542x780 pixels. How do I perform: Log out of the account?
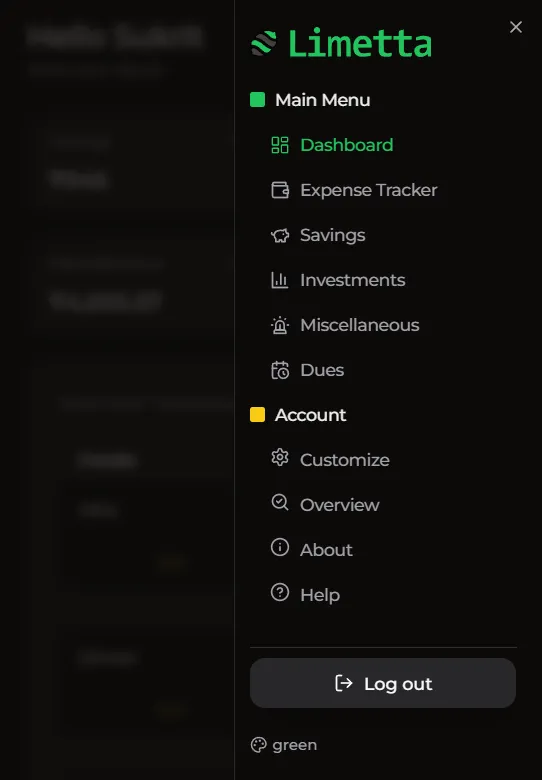click(383, 683)
